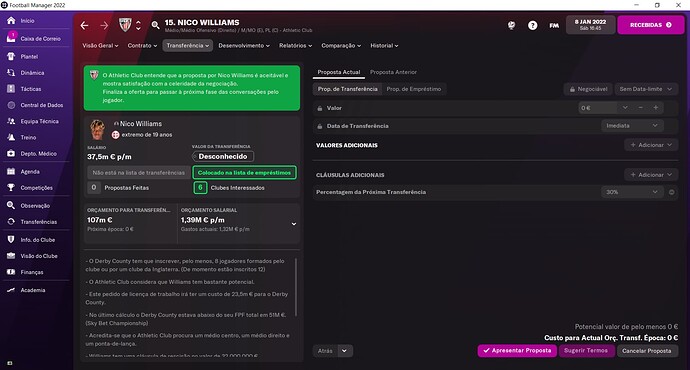
Task: Expand the Imediata transfer date dropdown
Action: 632,126
